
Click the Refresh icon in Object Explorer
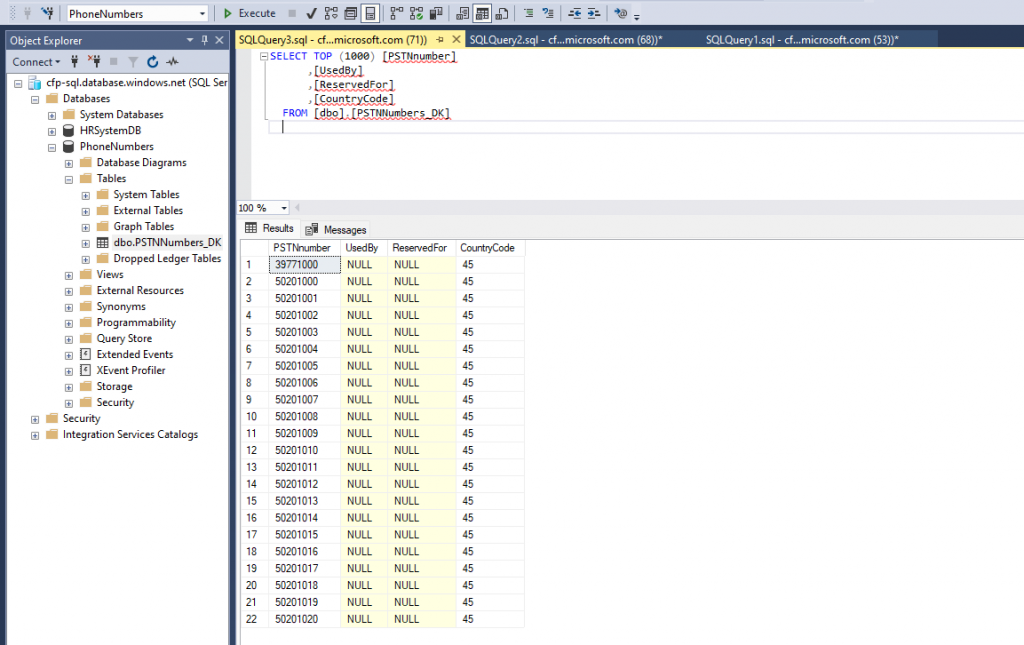(153, 62)
